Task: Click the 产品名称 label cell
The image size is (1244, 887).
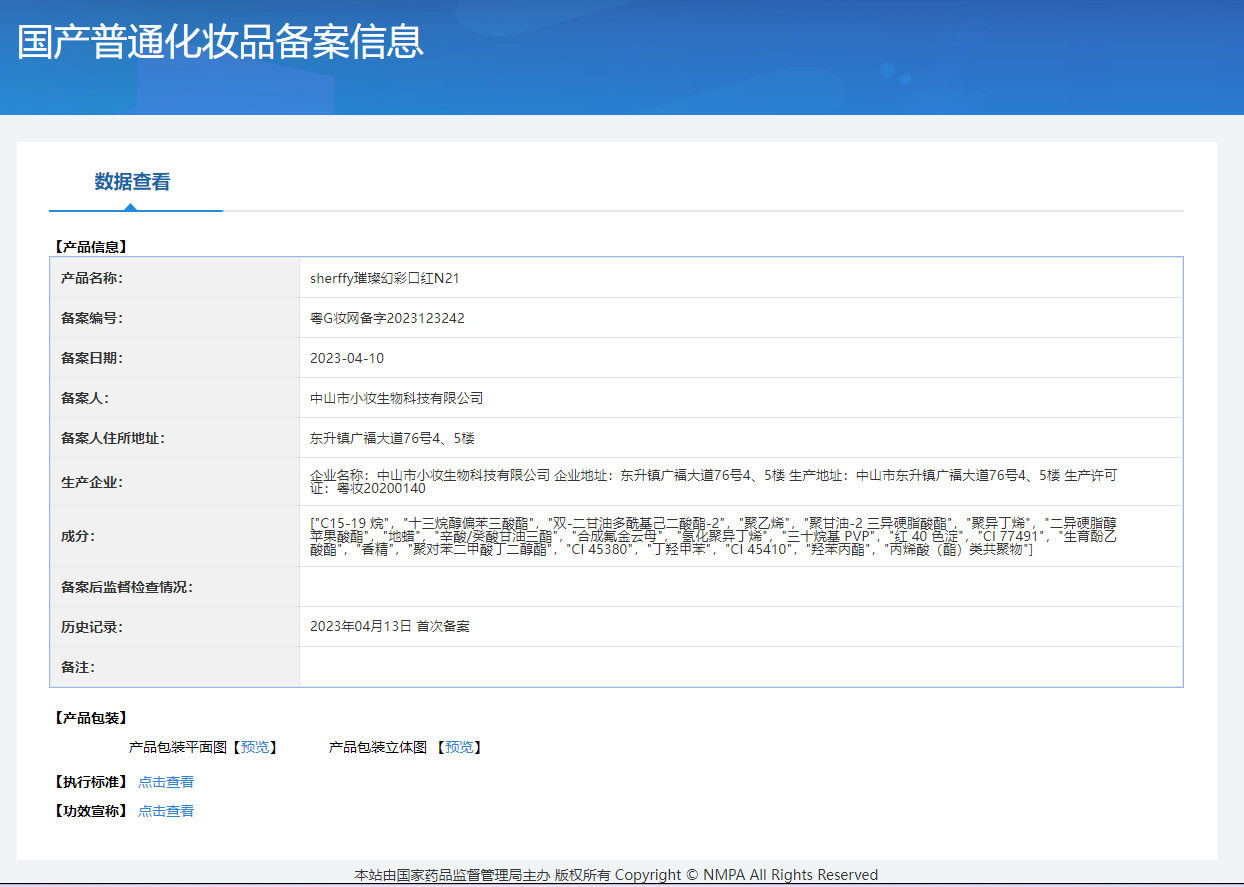Action: point(175,278)
